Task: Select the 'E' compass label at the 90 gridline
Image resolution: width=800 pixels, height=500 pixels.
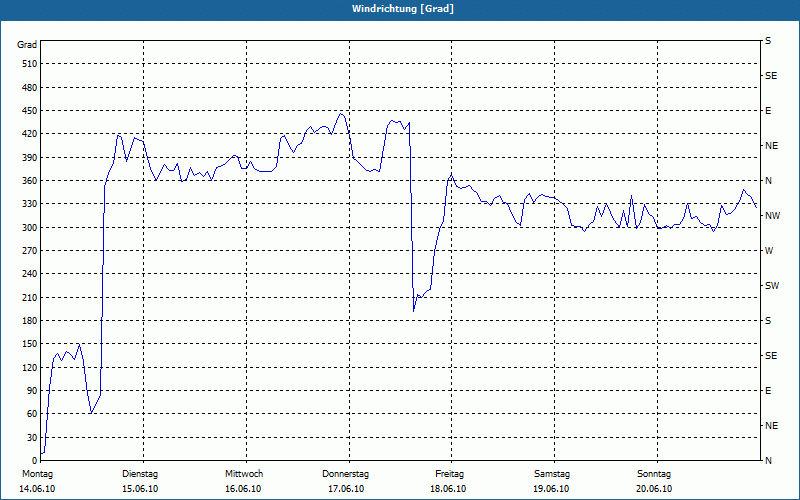Action: pyautogui.click(x=768, y=391)
